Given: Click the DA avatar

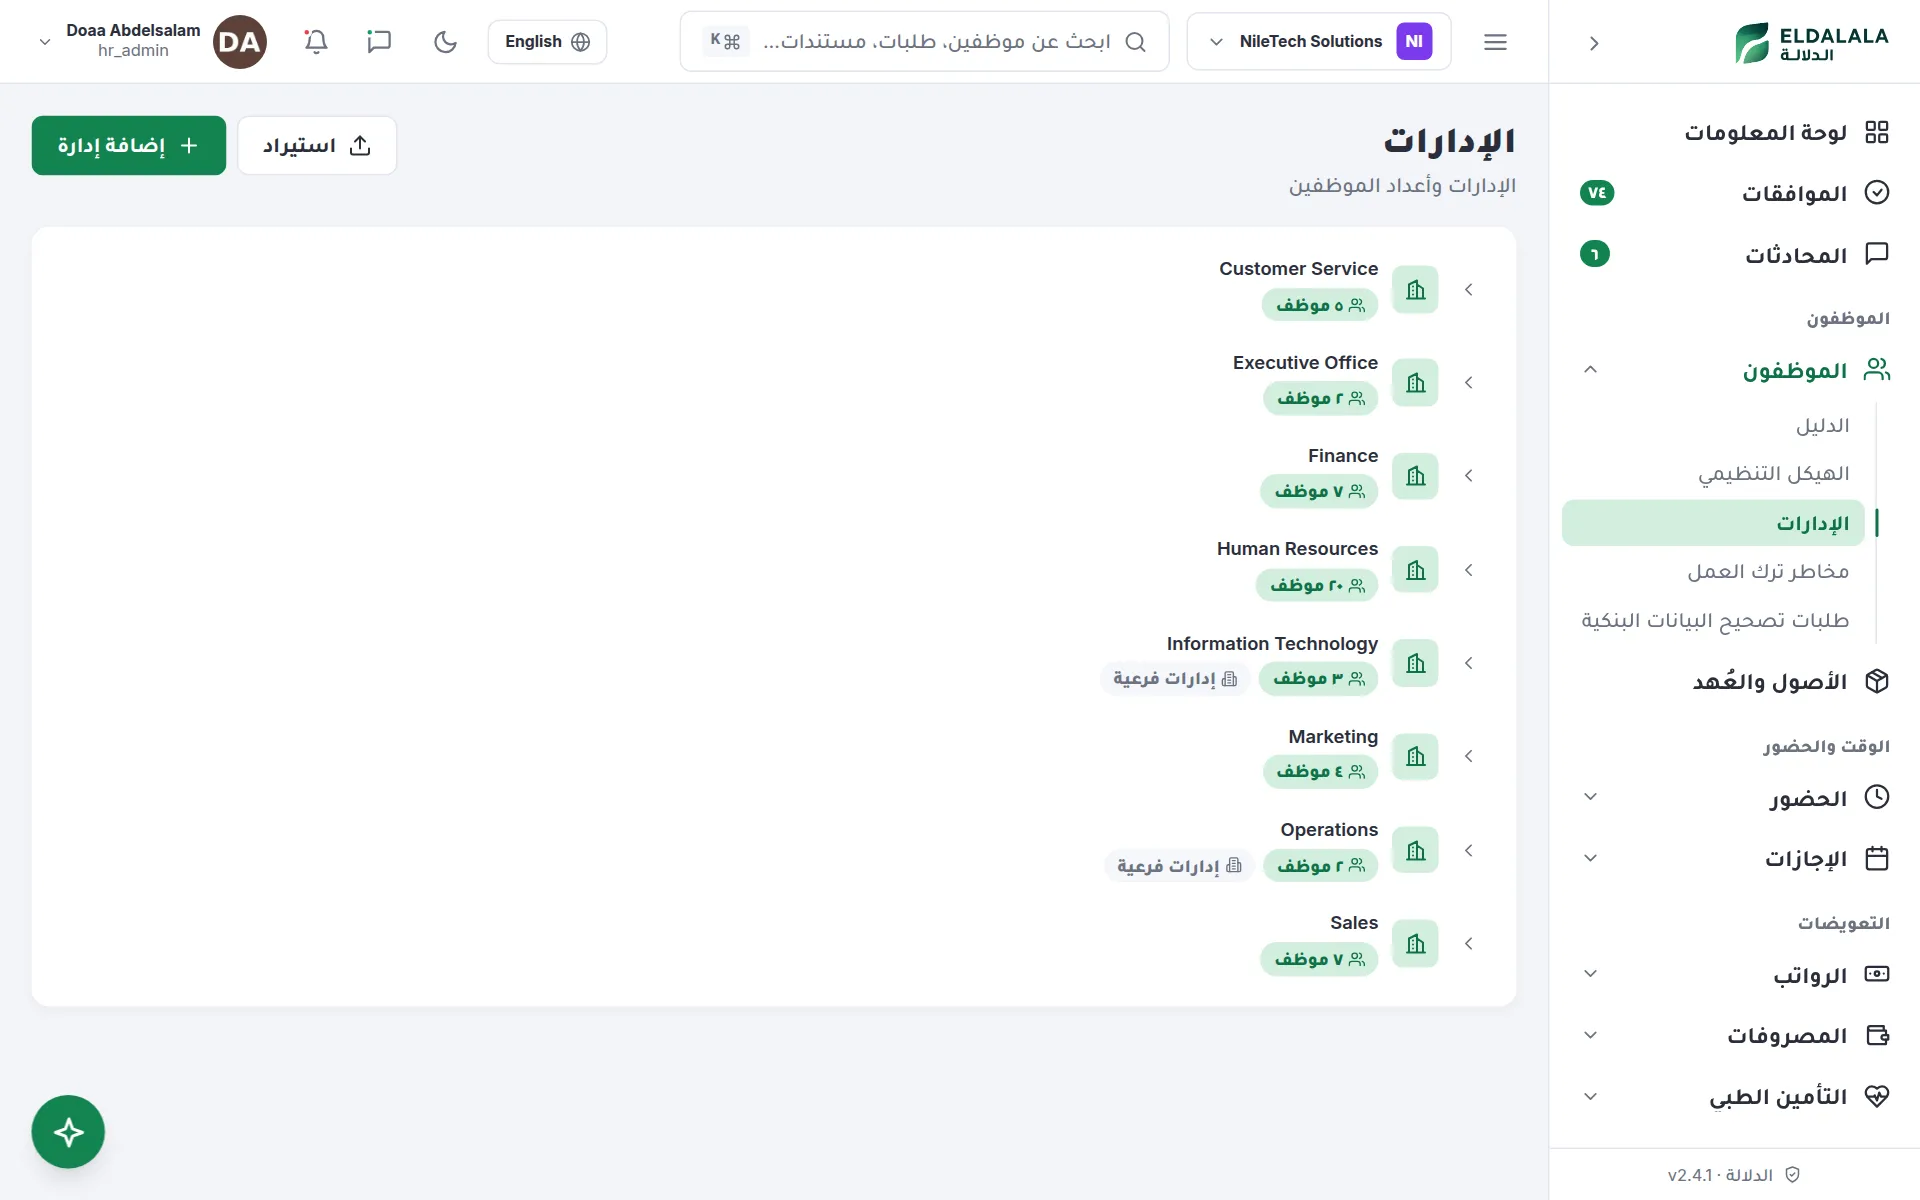Looking at the screenshot, I should (x=240, y=42).
